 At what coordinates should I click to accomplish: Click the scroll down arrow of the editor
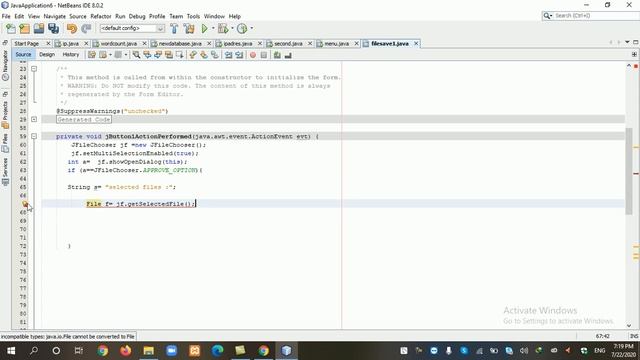[x=629, y=325]
